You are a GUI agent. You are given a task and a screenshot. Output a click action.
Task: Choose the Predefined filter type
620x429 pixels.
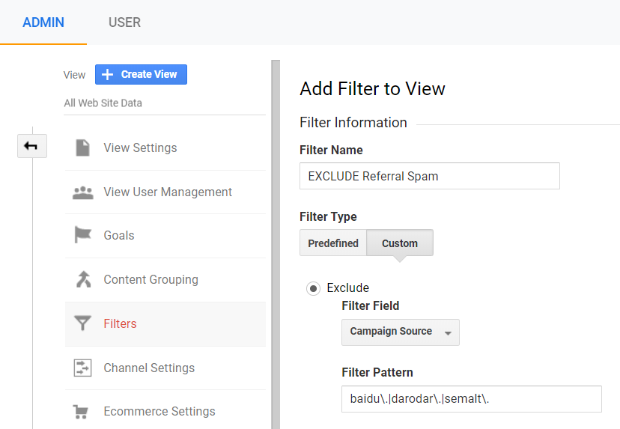(x=333, y=242)
